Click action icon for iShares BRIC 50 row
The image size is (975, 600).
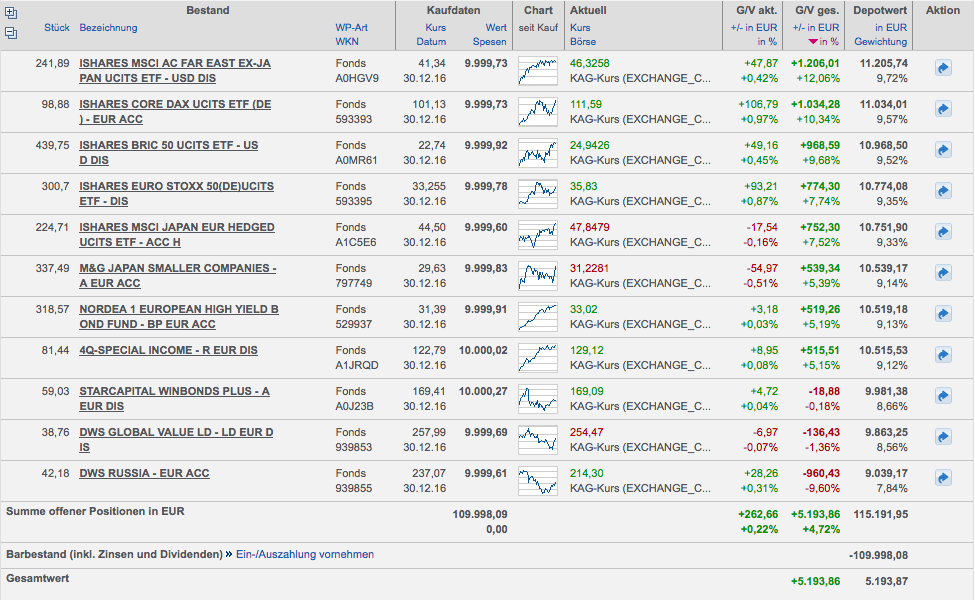942,149
